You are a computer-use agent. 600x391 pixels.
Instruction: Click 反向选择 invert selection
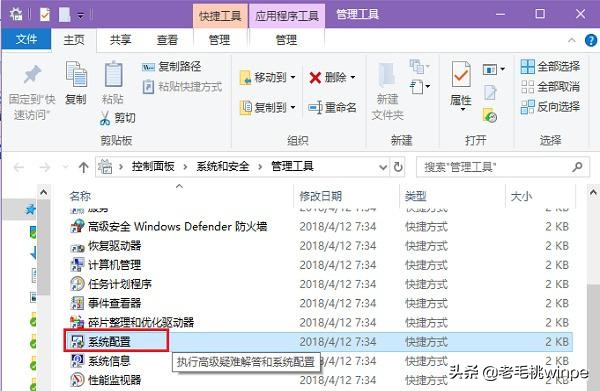(550, 107)
